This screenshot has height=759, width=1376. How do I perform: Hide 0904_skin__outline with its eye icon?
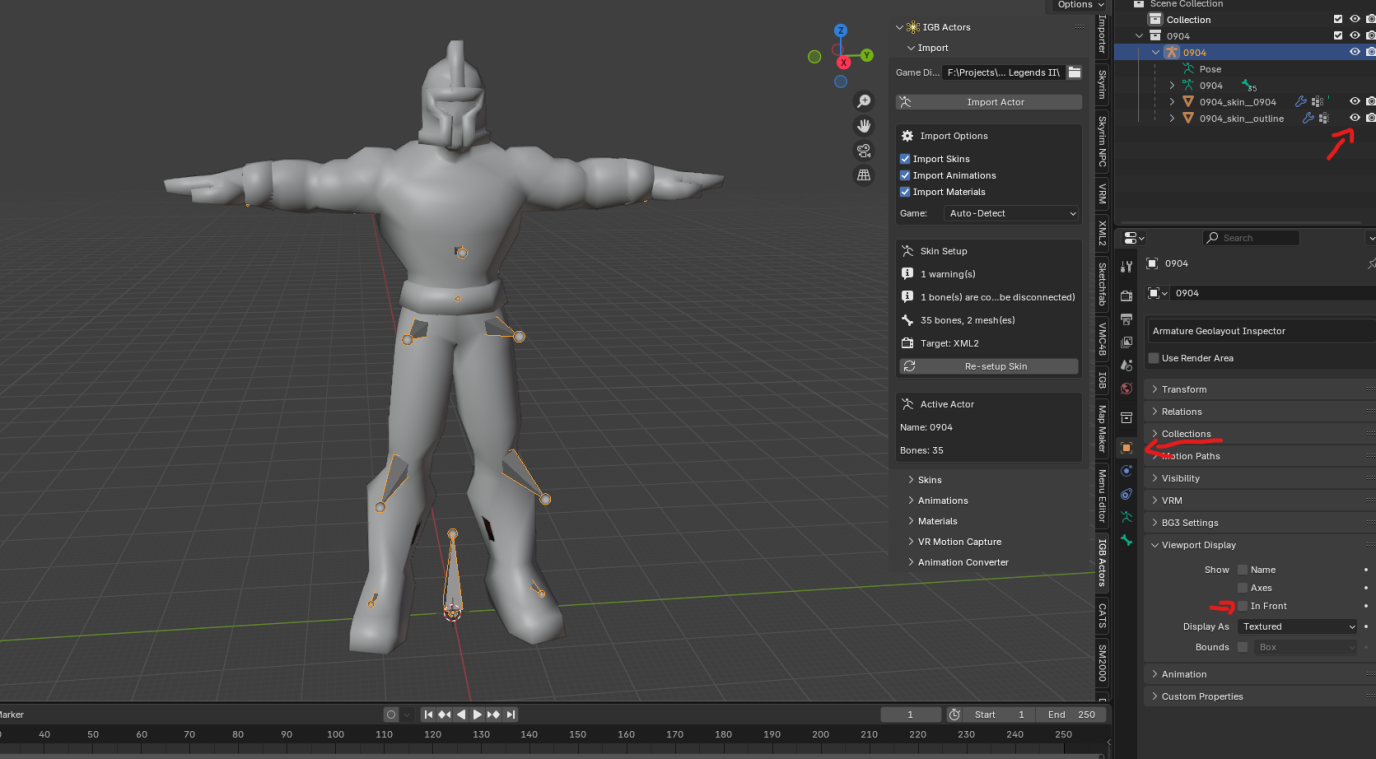tap(1355, 118)
